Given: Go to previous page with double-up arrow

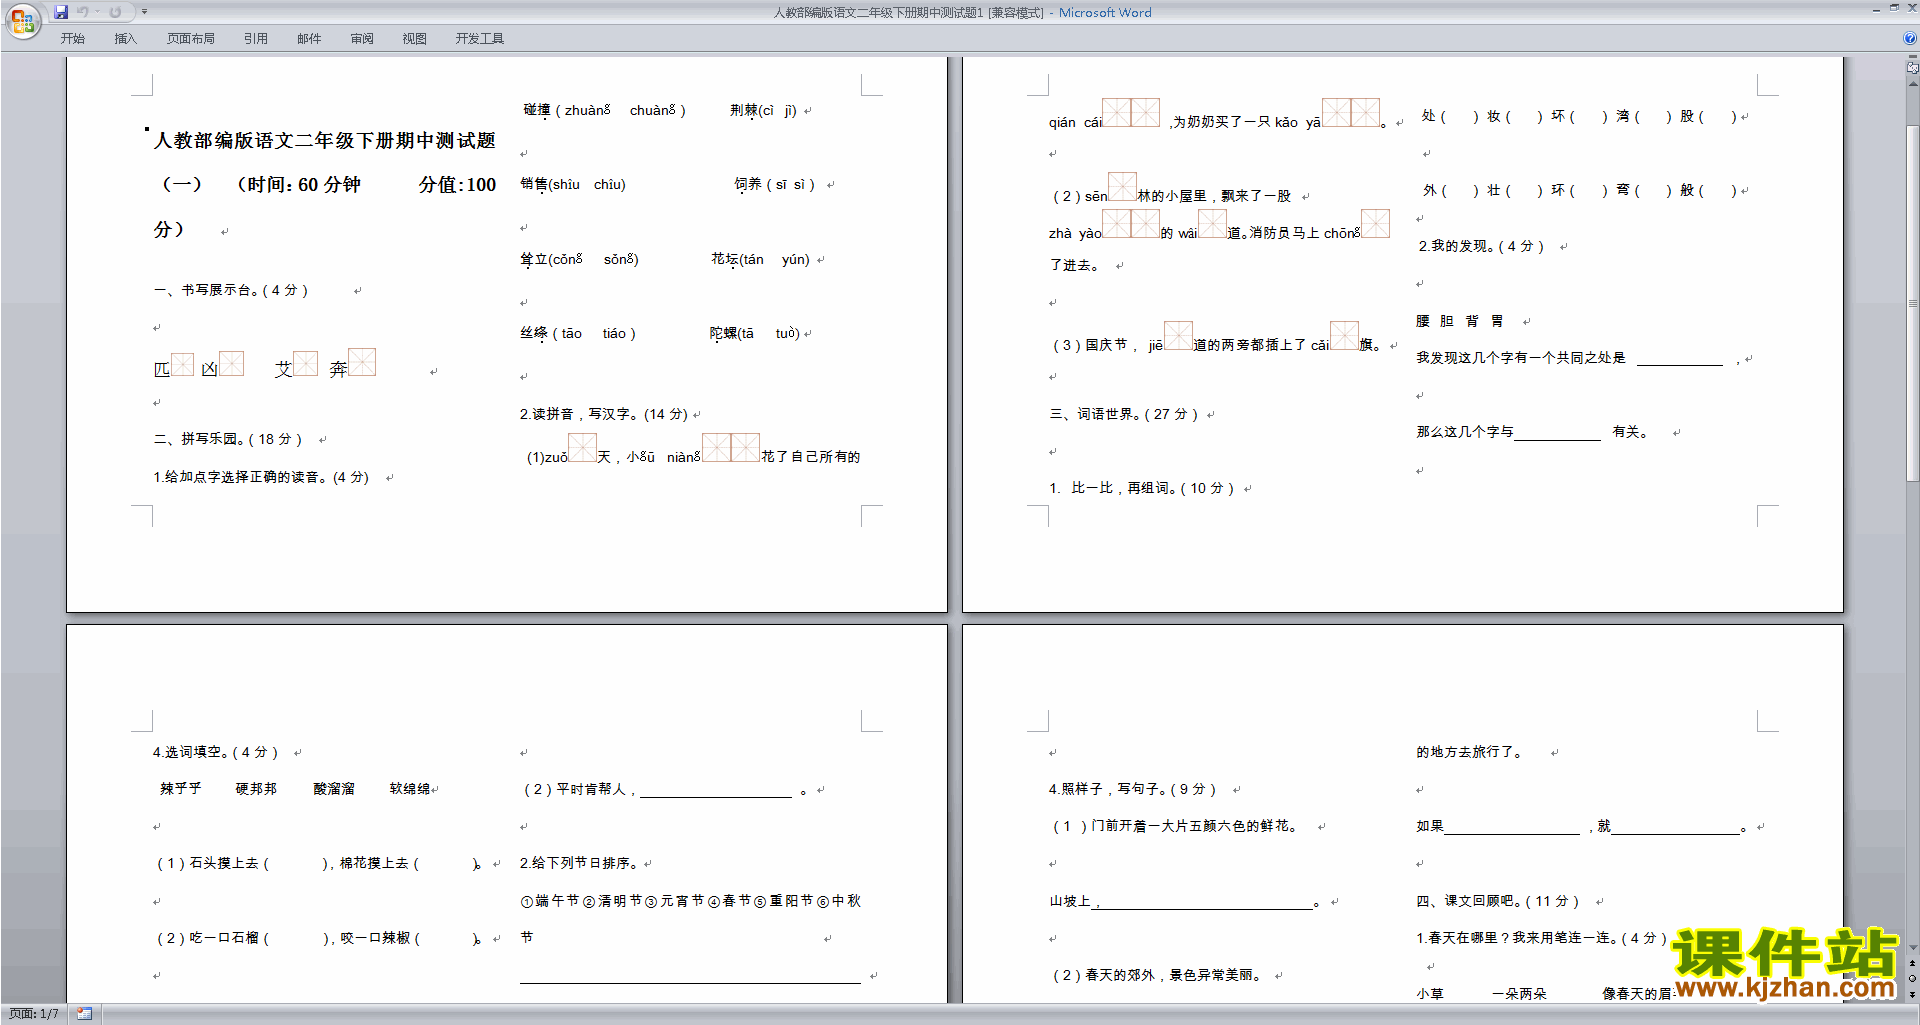Looking at the screenshot, I should click(x=1913, y=964).
